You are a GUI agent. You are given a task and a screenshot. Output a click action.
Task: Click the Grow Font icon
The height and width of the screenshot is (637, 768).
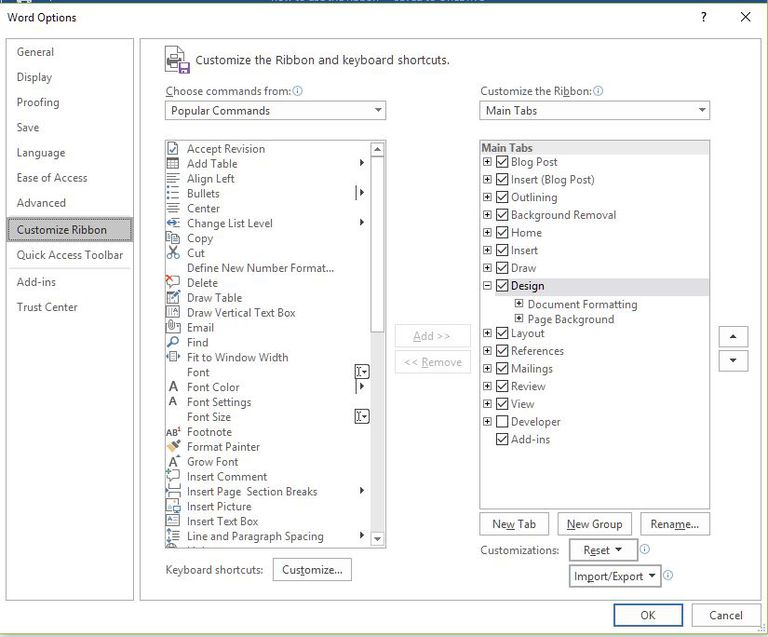173,461
